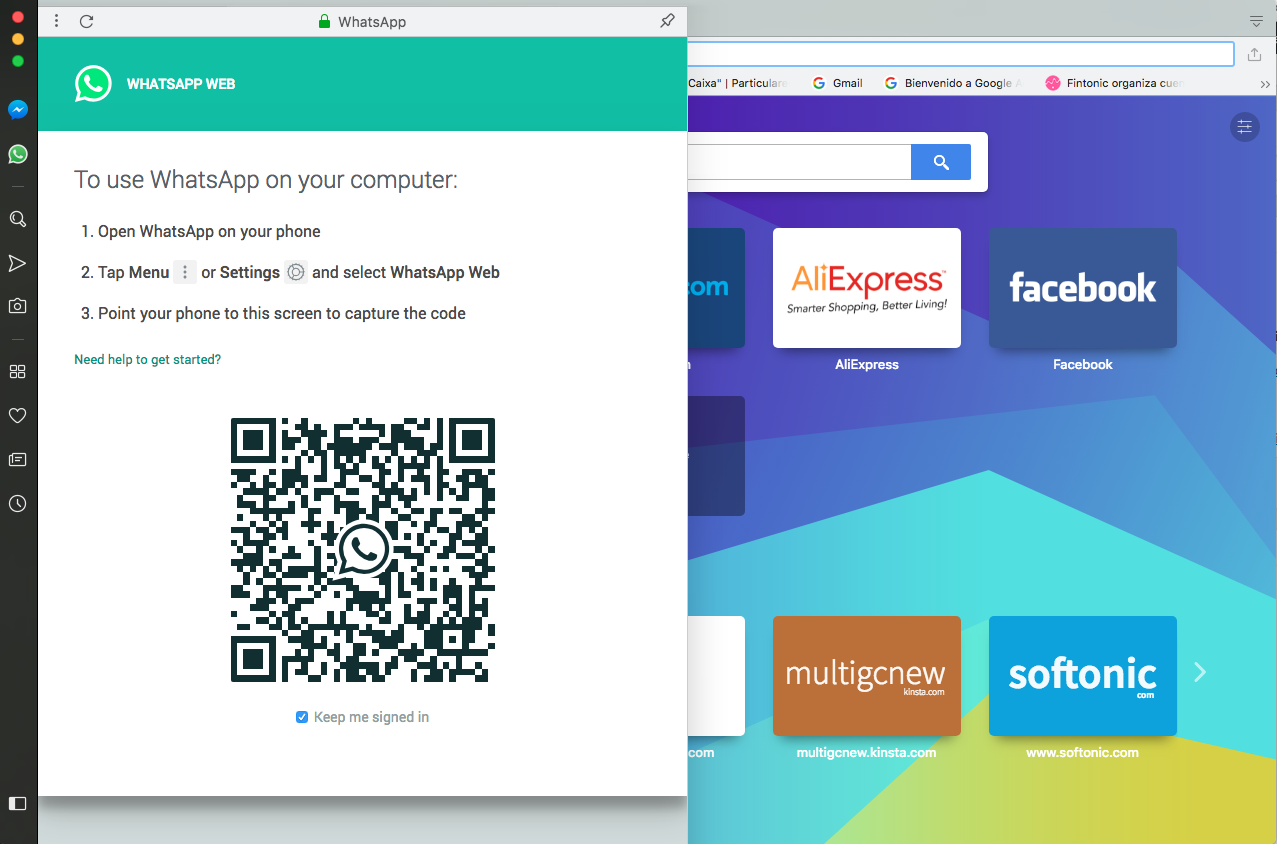Screen dimensions: 1277x844
Task: Open the Easy Setup sliders panel
Action: tap(1244, 127)
